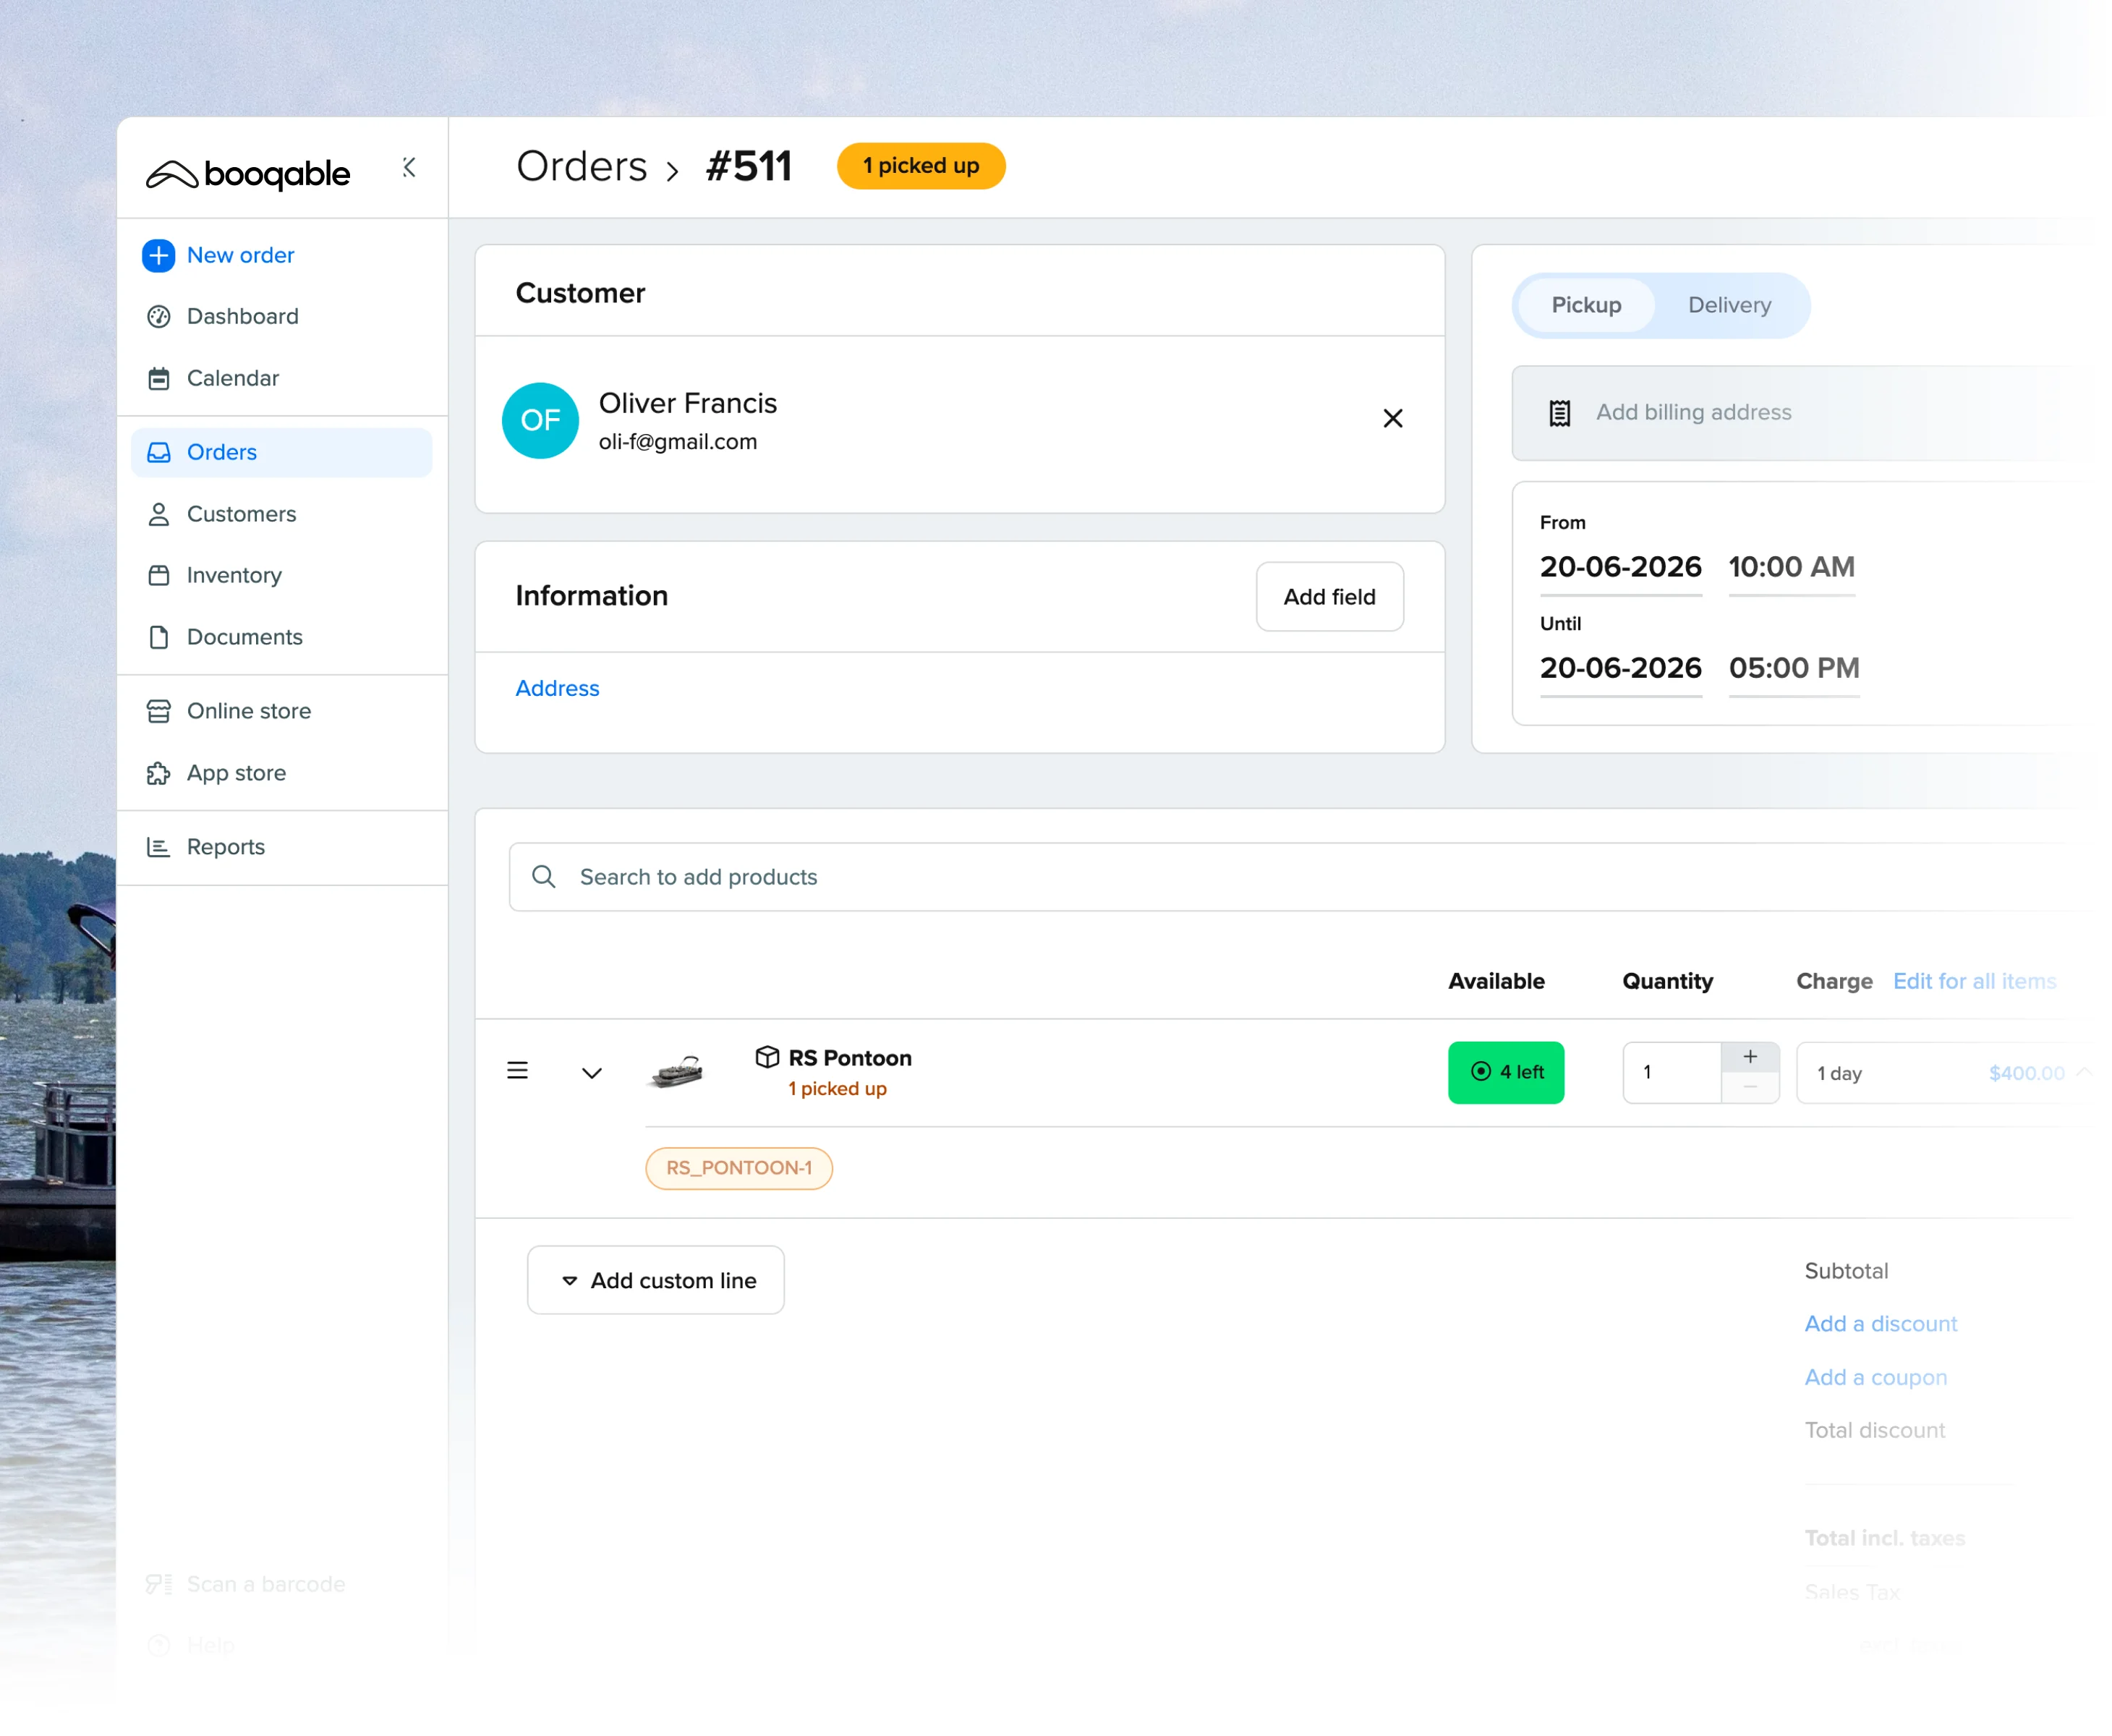Click the App store puzzle icon
This screenshot has height=1736, width=2112.
(158, 773)
